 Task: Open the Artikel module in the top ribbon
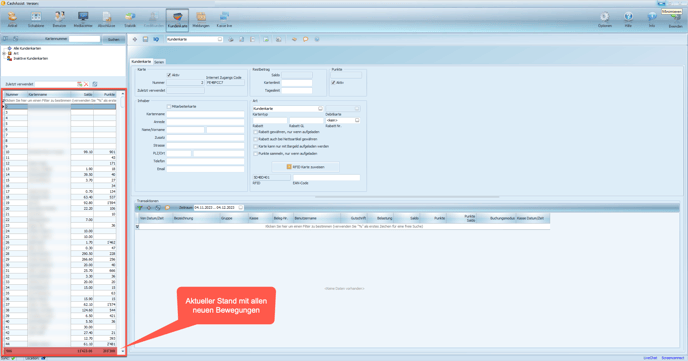(12, 20)
